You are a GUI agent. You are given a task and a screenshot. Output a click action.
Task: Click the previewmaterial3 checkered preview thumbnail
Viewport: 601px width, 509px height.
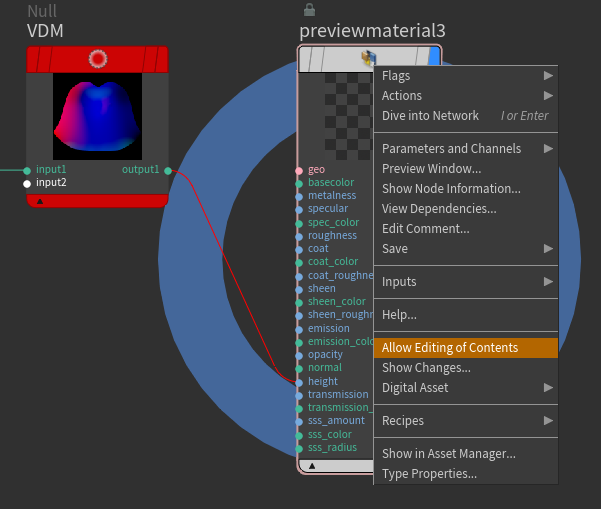pos(349,116)
